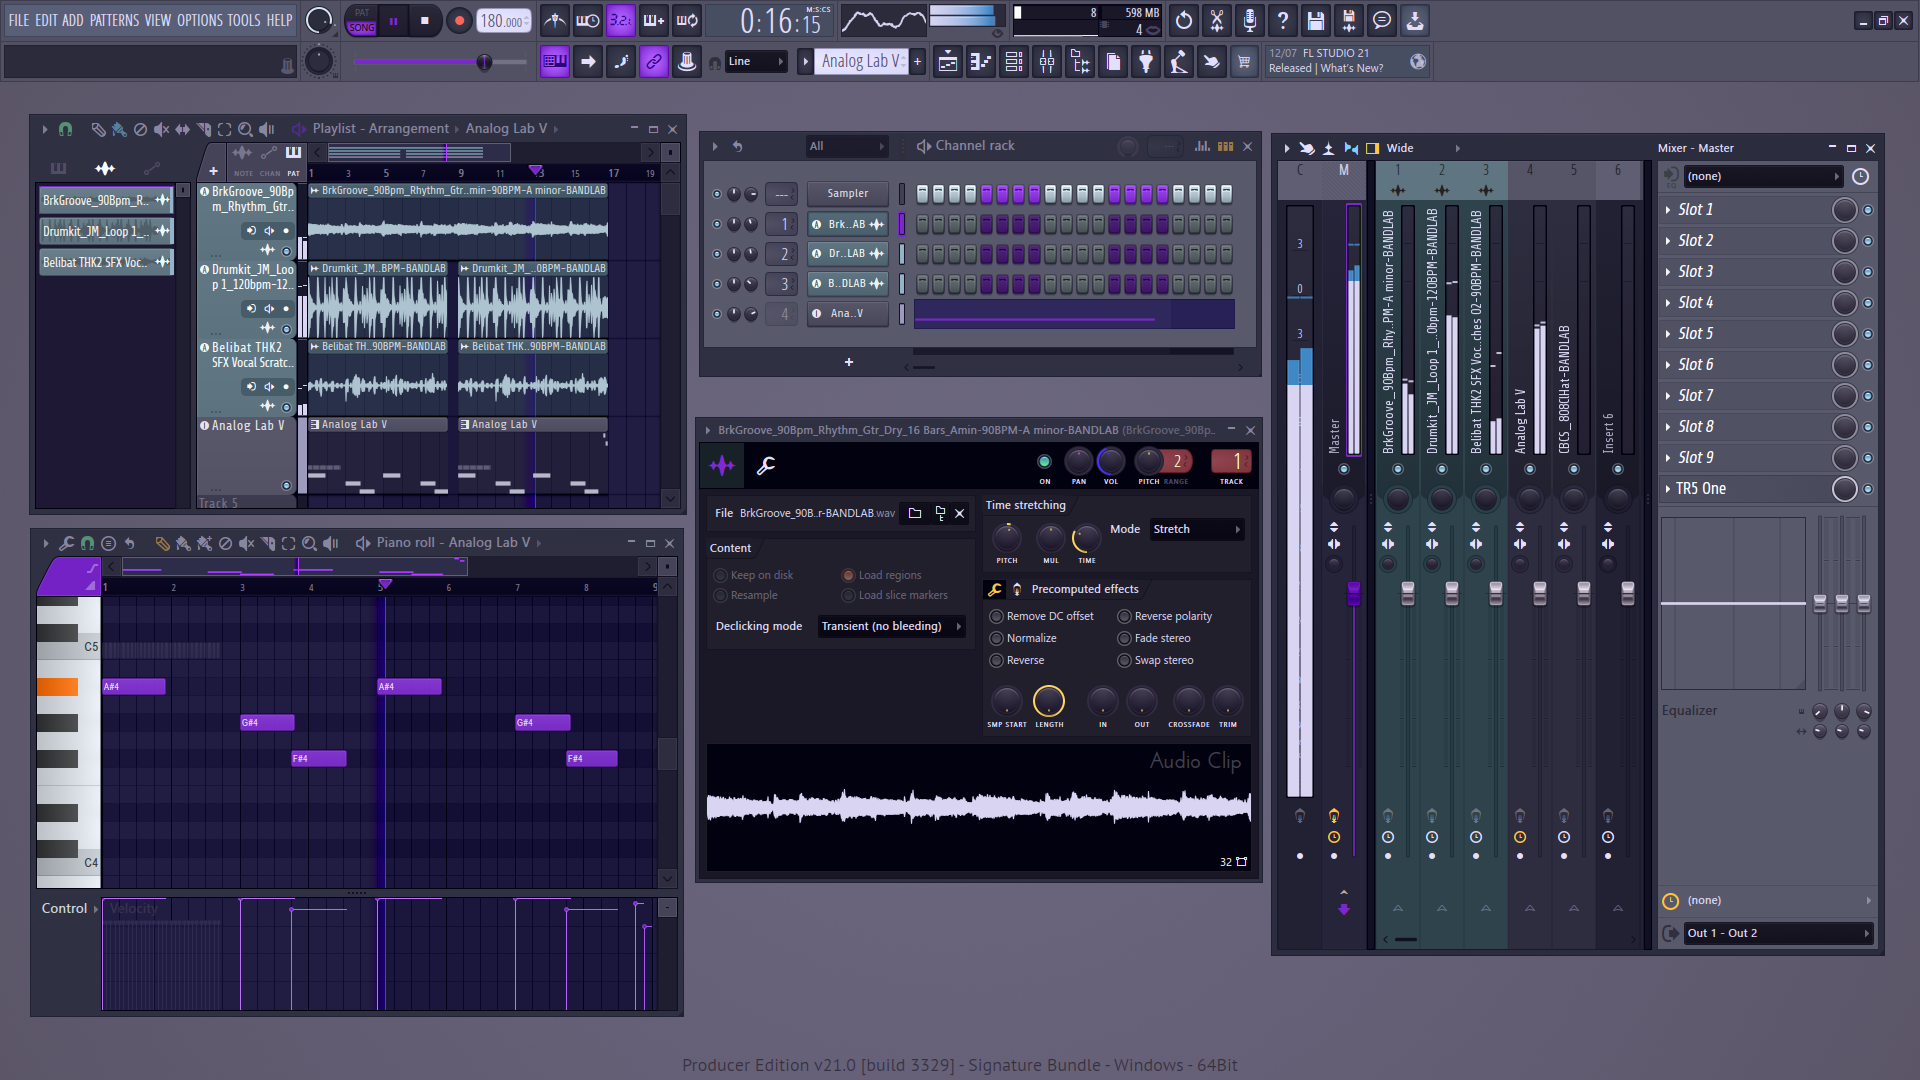This screenshot has width=1920, height=1080.
Task: Click the metronome icon in the transport bar
Action: pos(553,20)
